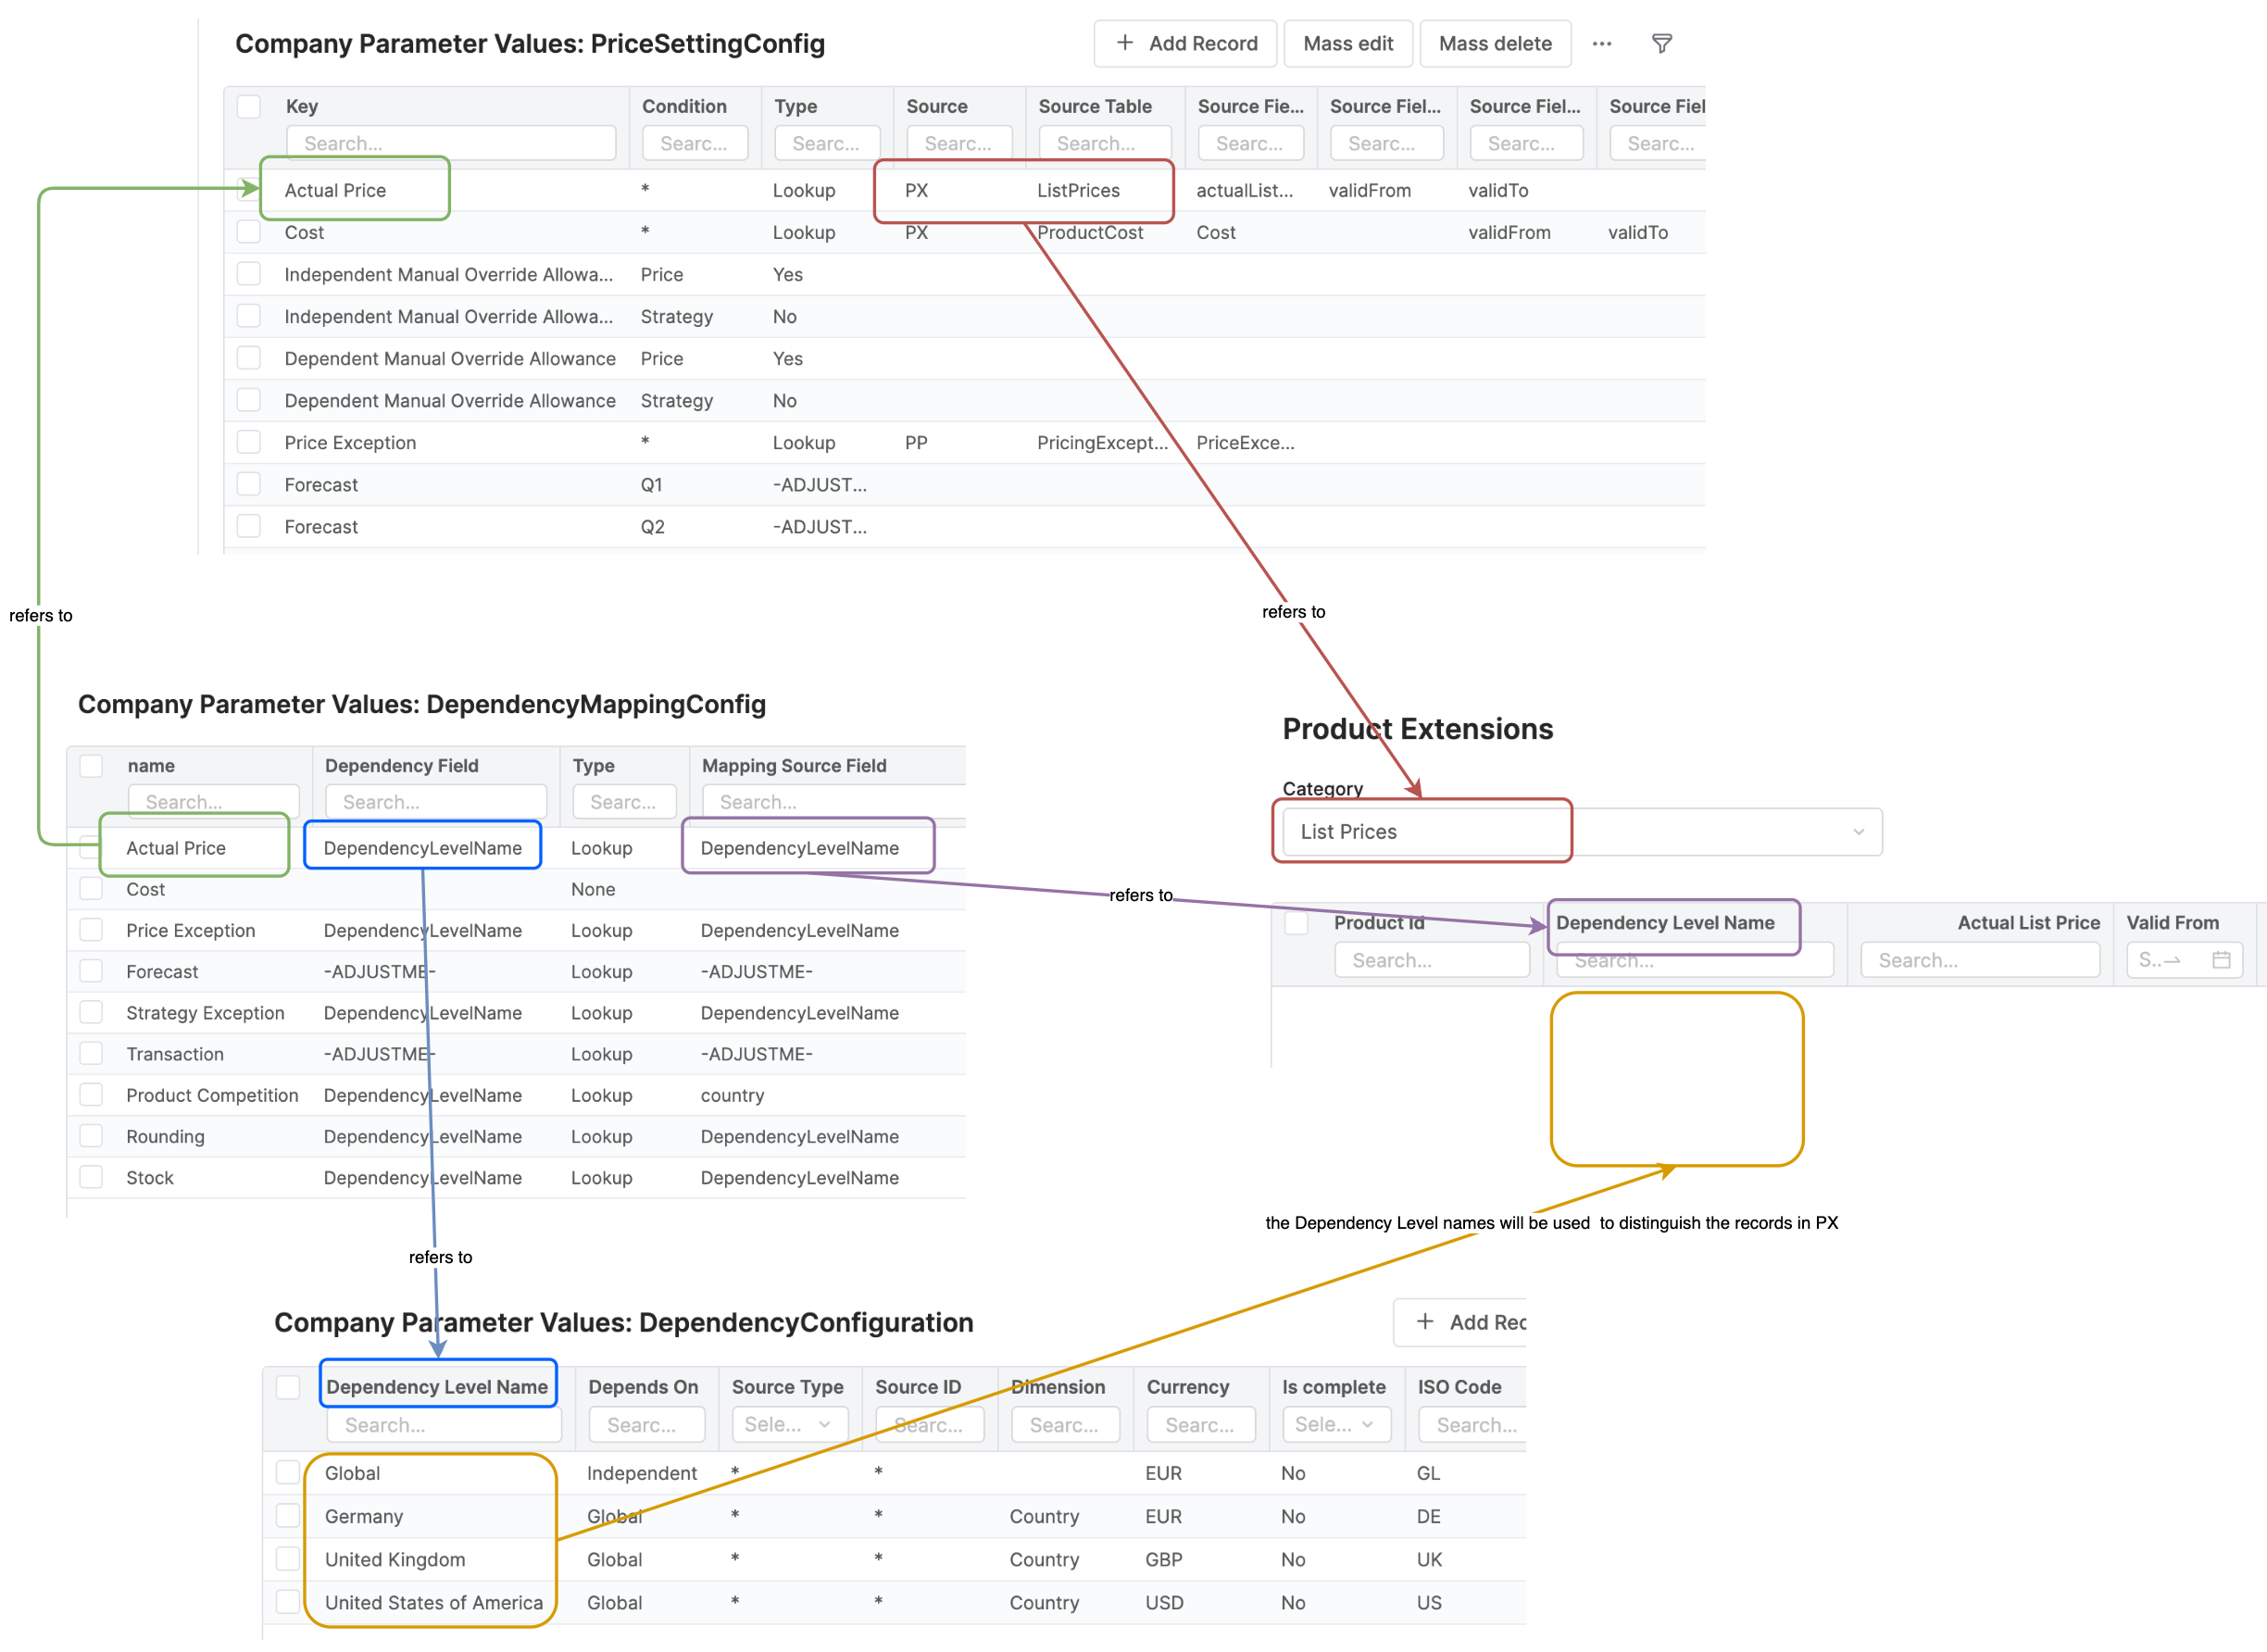Toggle the Price Exception checkbox in DependencyMappingConfig
2267x1652 pixels.
(x=91, y=930)
